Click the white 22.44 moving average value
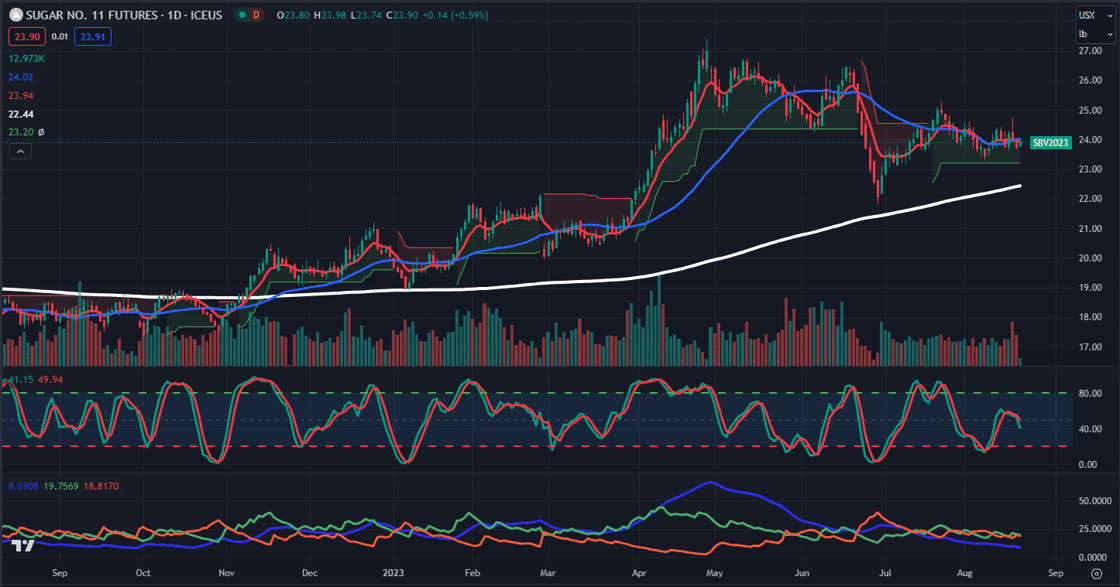The height and width of the screenshot is (587, 1120). pyautogui.click(x=21, y=114)
